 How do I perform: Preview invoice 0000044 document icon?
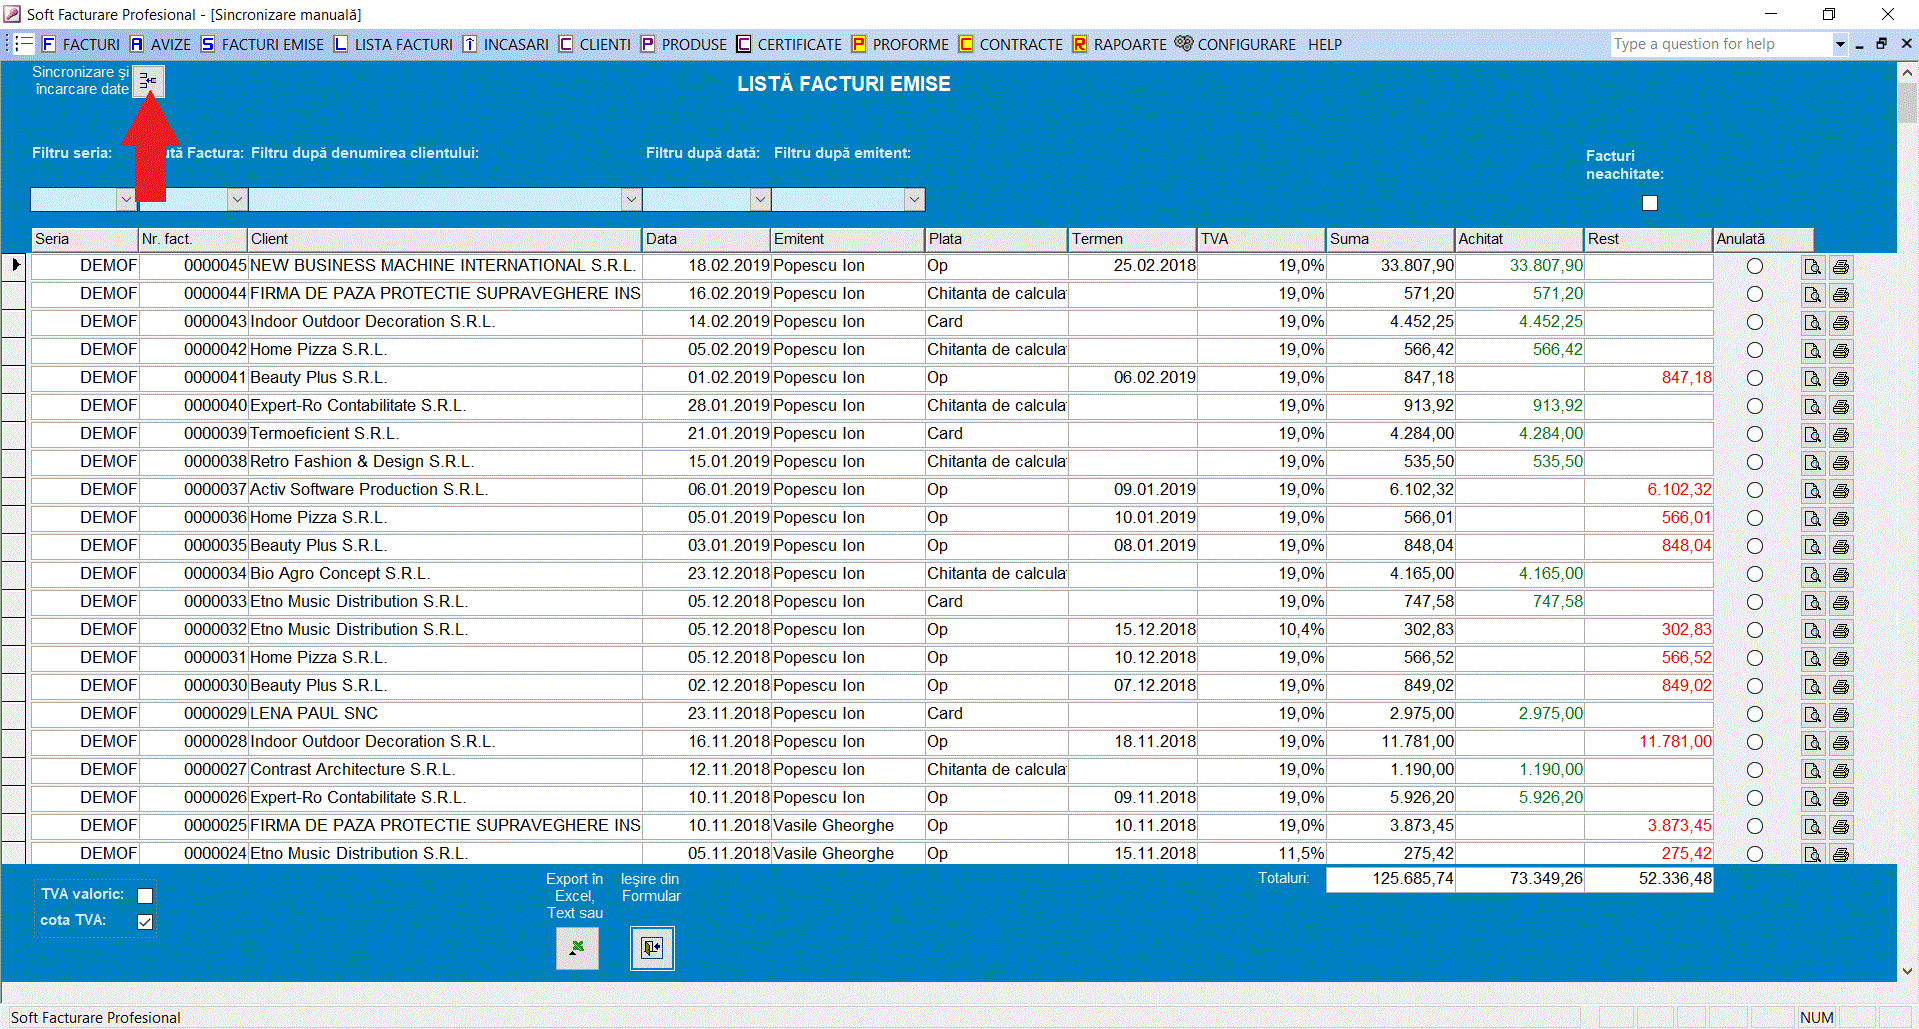tap(1812, 295)
